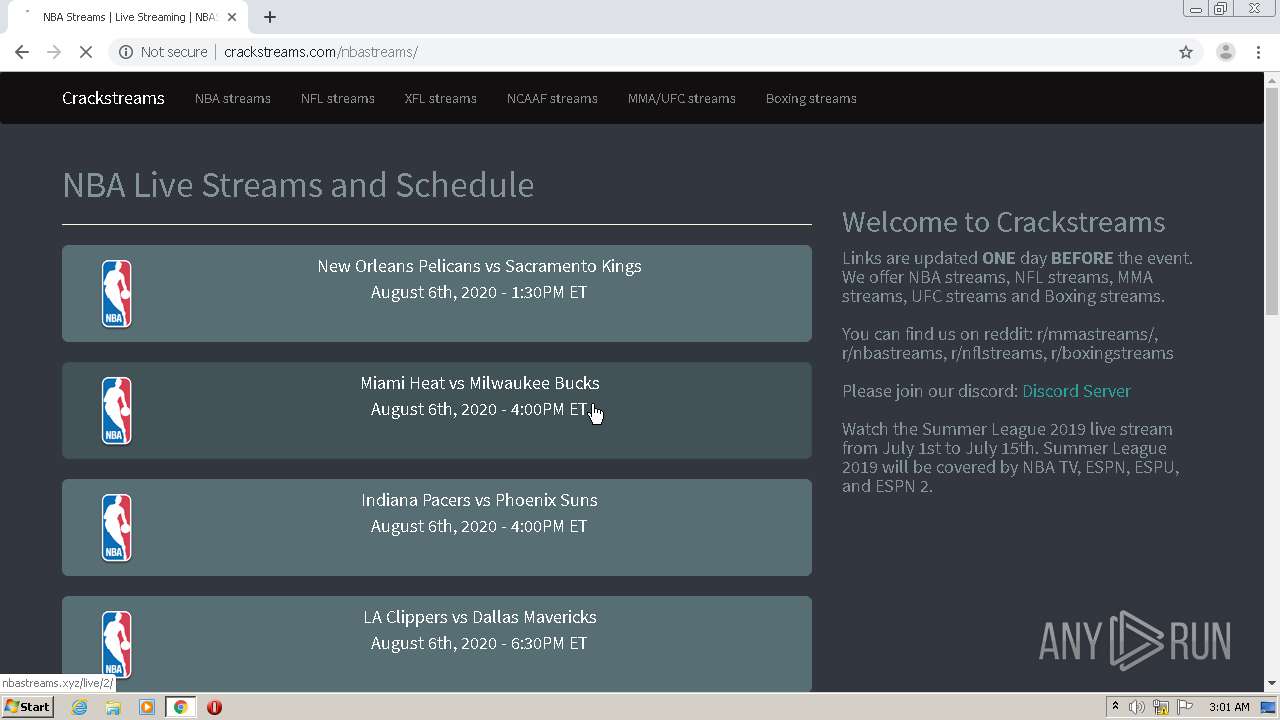Go to NFL streams nav item
This screenshot has height=720, width=1280.
coord(338,98)
